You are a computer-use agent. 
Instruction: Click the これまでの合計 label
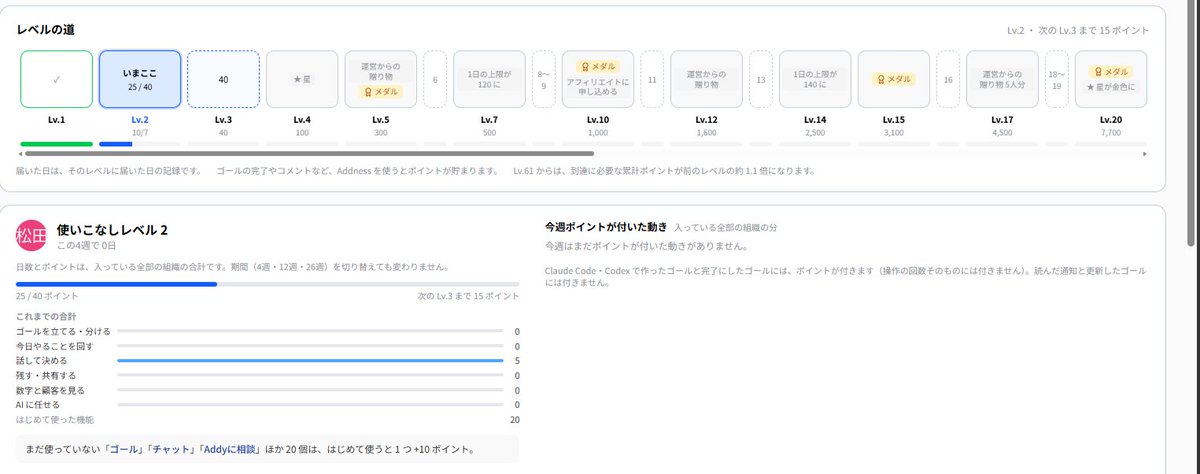[45, 316]
